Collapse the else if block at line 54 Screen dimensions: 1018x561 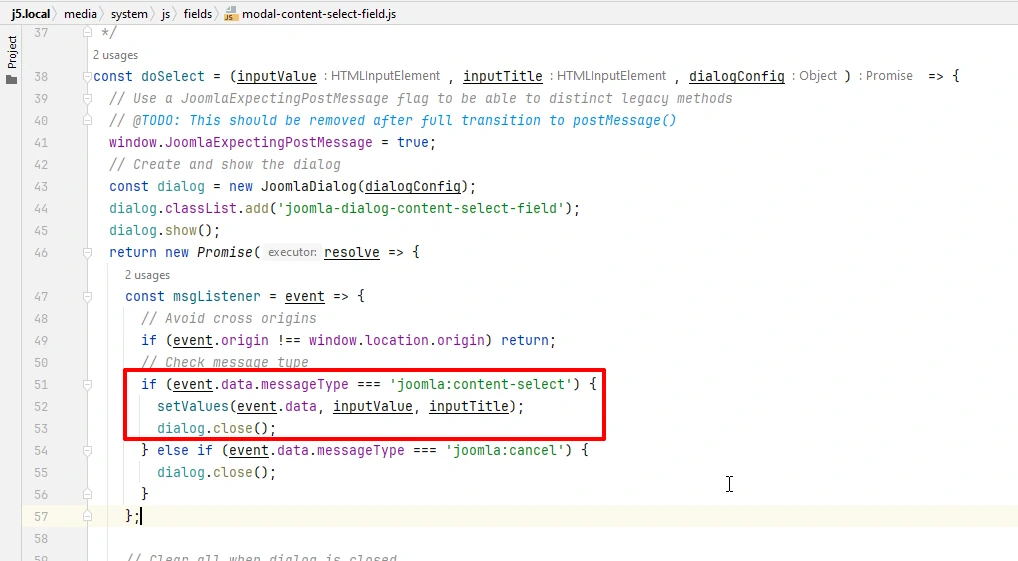tap(87, 451)
